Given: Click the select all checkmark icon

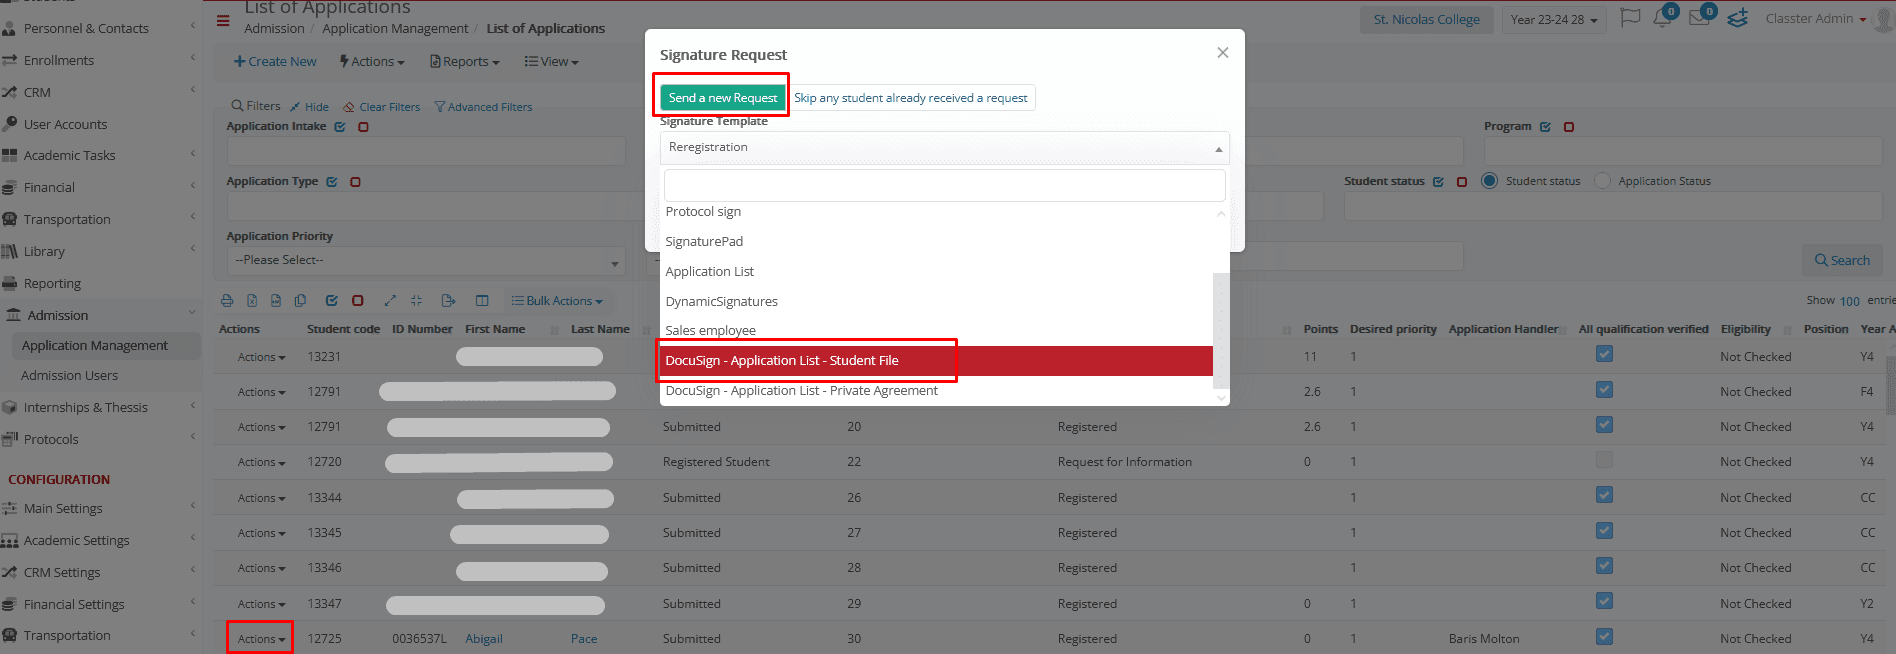Looking at the screenshot, I should [x=332, y=300].
